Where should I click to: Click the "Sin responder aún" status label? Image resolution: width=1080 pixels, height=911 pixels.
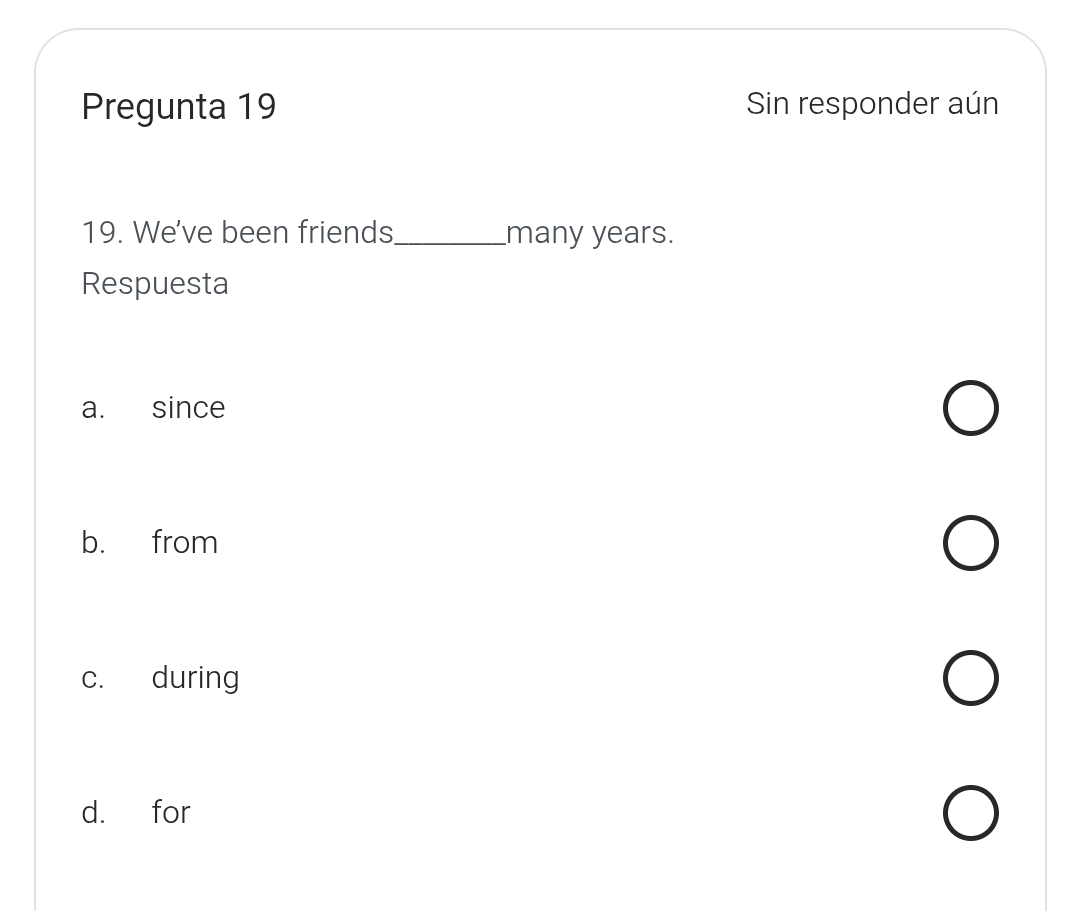click(871, 104)
